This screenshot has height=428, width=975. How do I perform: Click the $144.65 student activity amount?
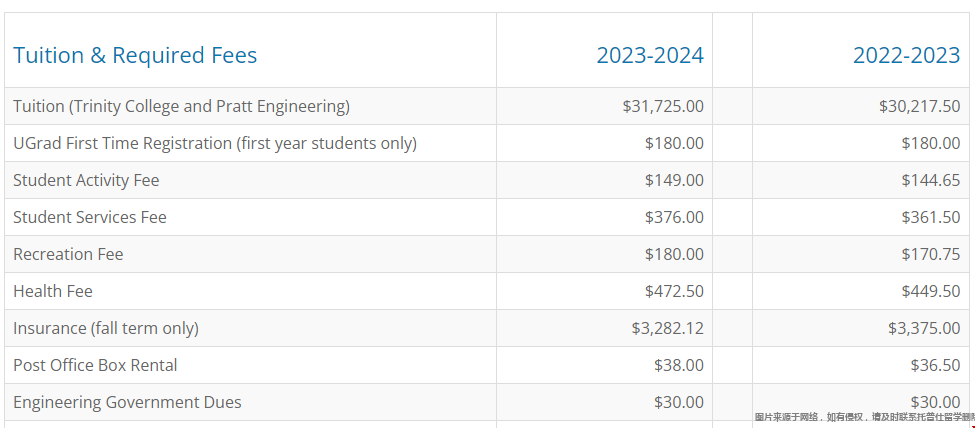pyautogui.click(x=931, y=180)
